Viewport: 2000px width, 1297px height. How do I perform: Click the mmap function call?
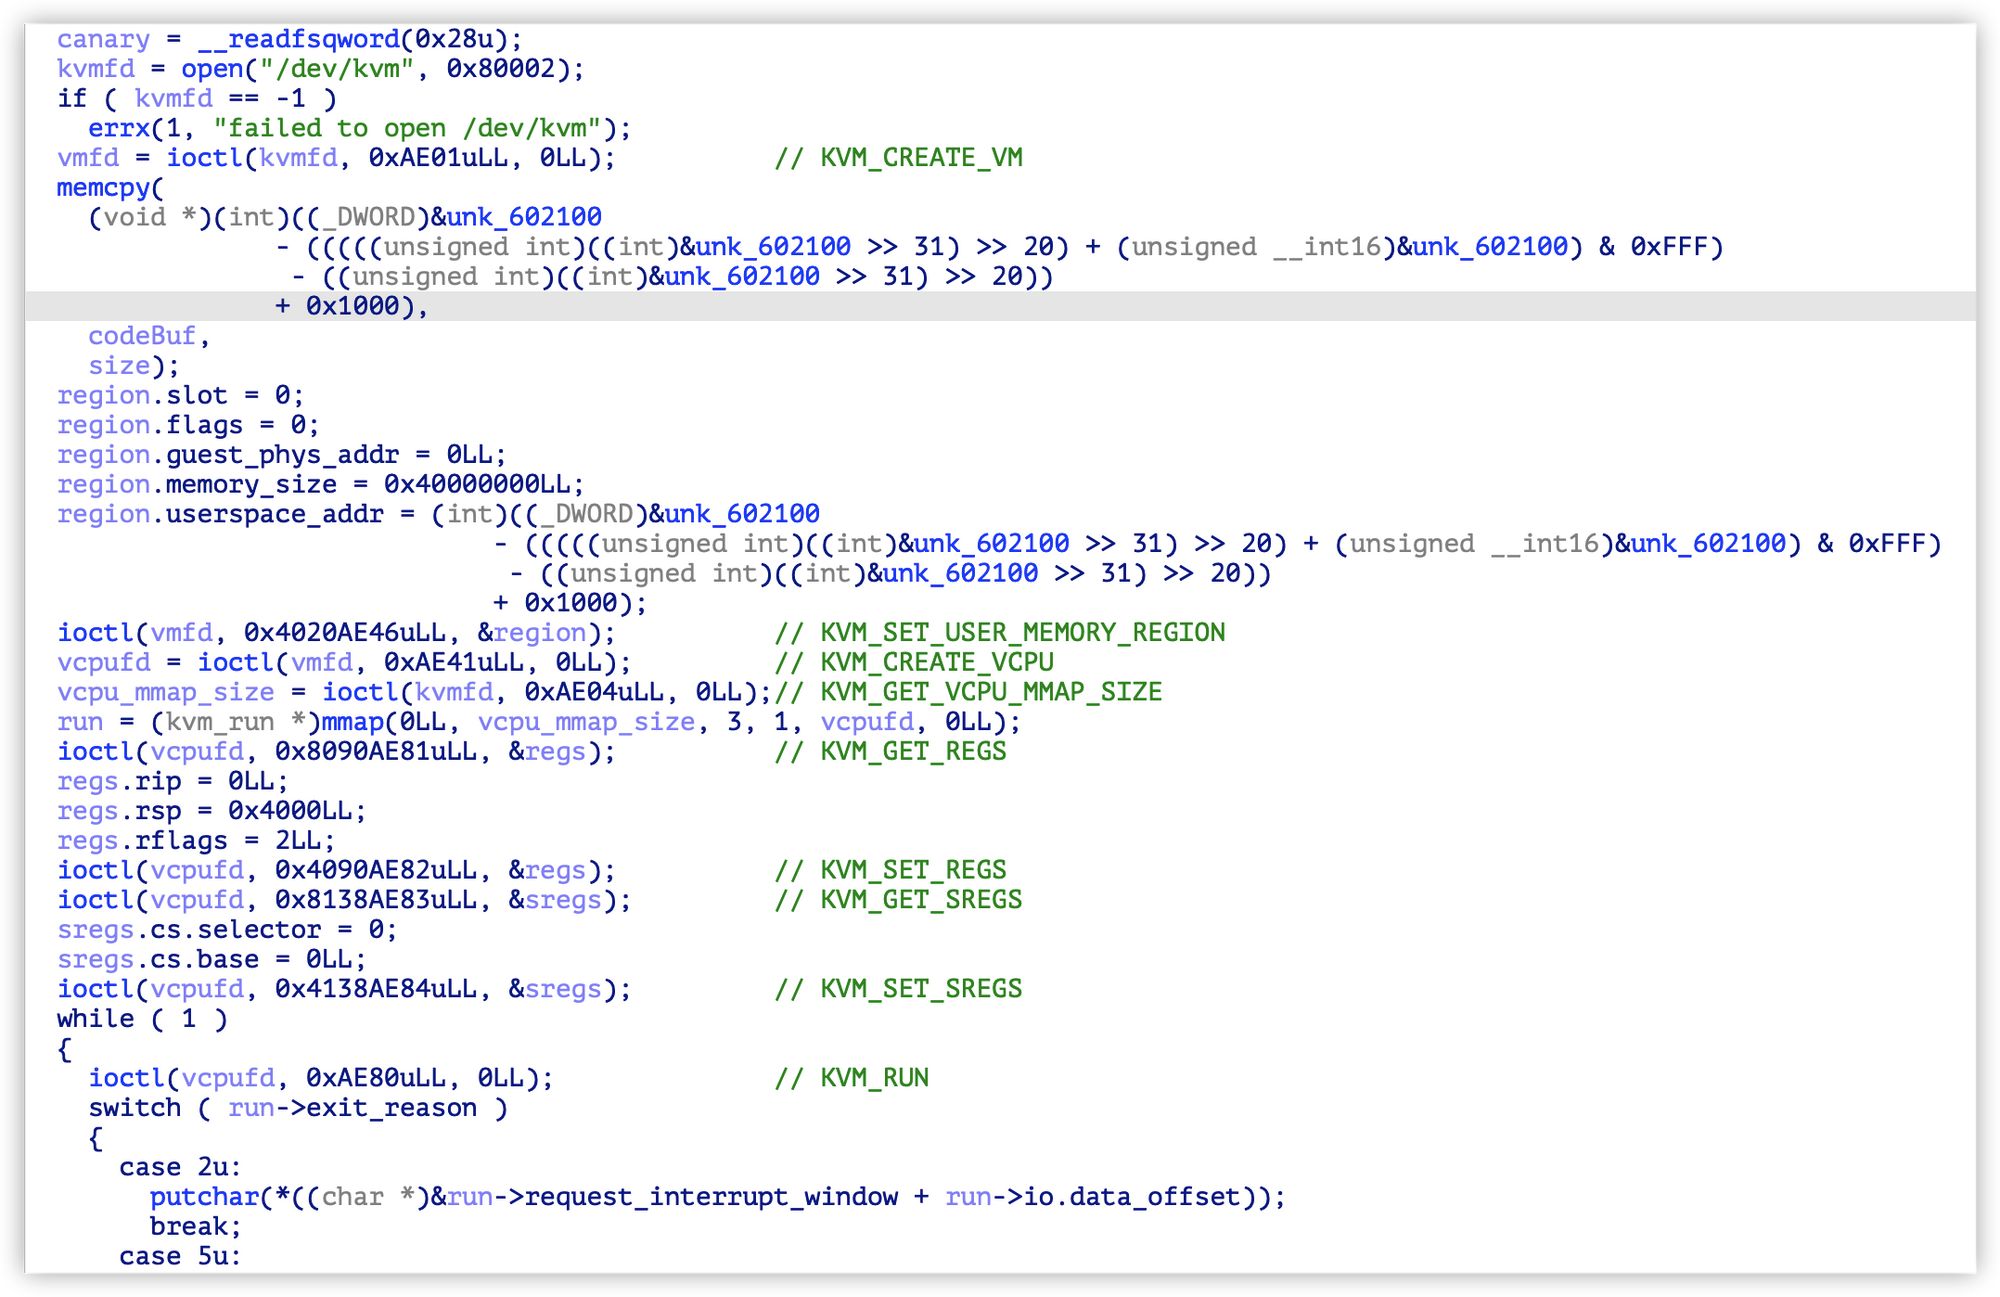pos(352,722)
